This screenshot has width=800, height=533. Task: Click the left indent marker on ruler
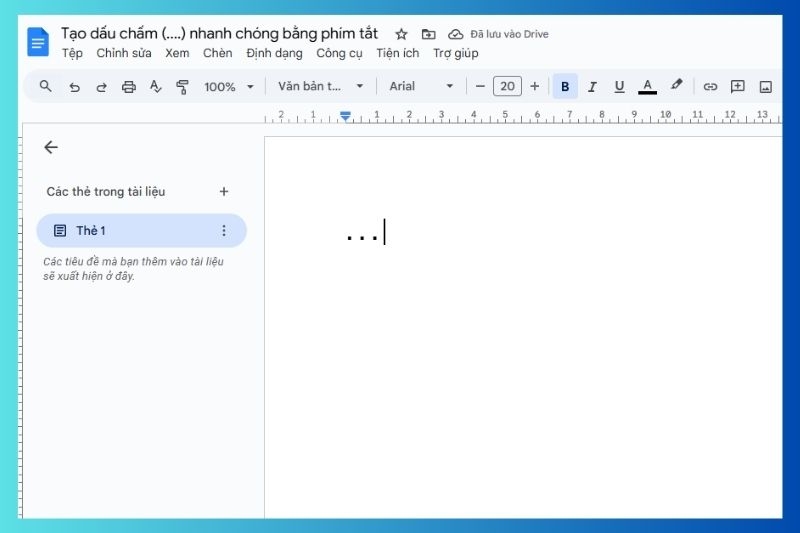pos(345,117)
